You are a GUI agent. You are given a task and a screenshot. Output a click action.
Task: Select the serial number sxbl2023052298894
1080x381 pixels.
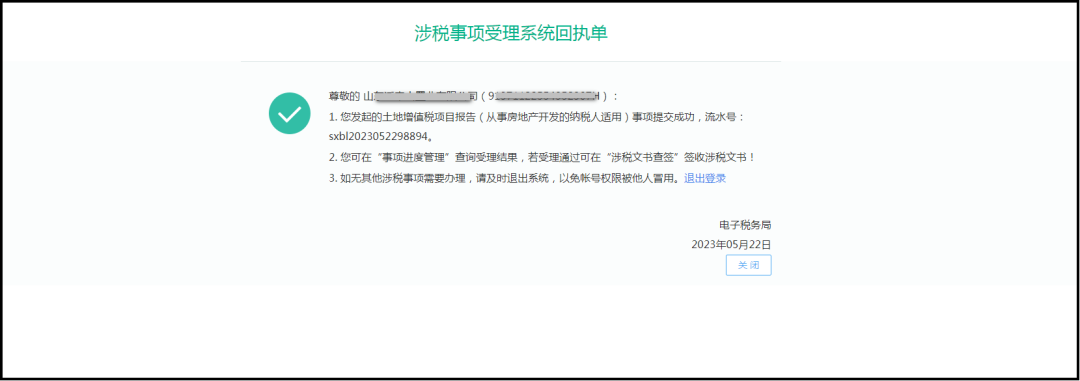[380, 136]
